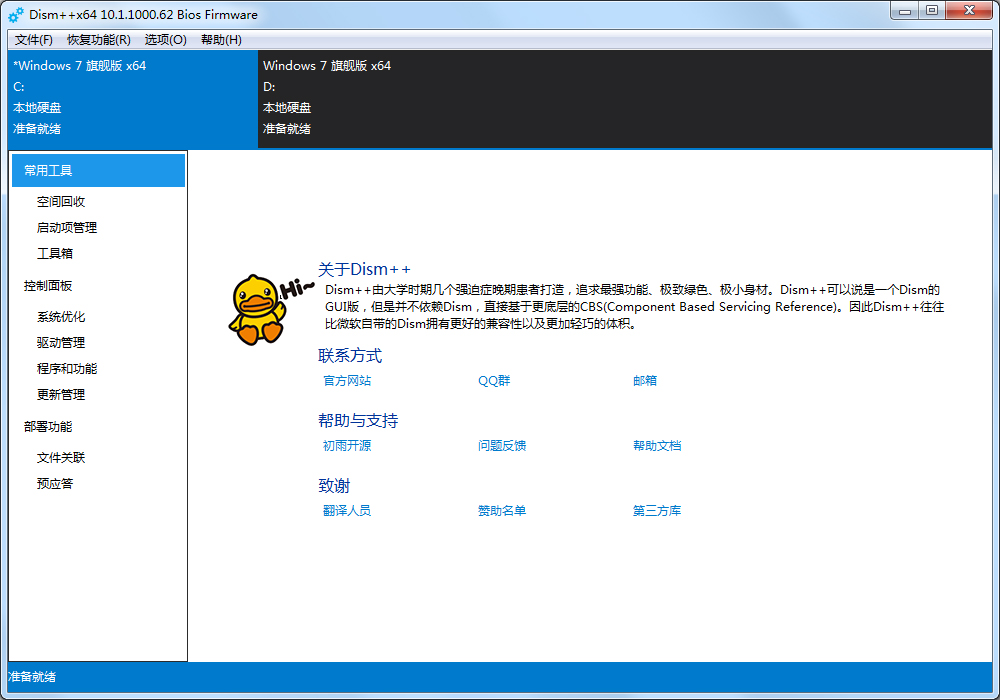Viewport: 1000px width, 700px height.
Task: Click the 关于Dism++ heading
Action: [x=364, y=269]
